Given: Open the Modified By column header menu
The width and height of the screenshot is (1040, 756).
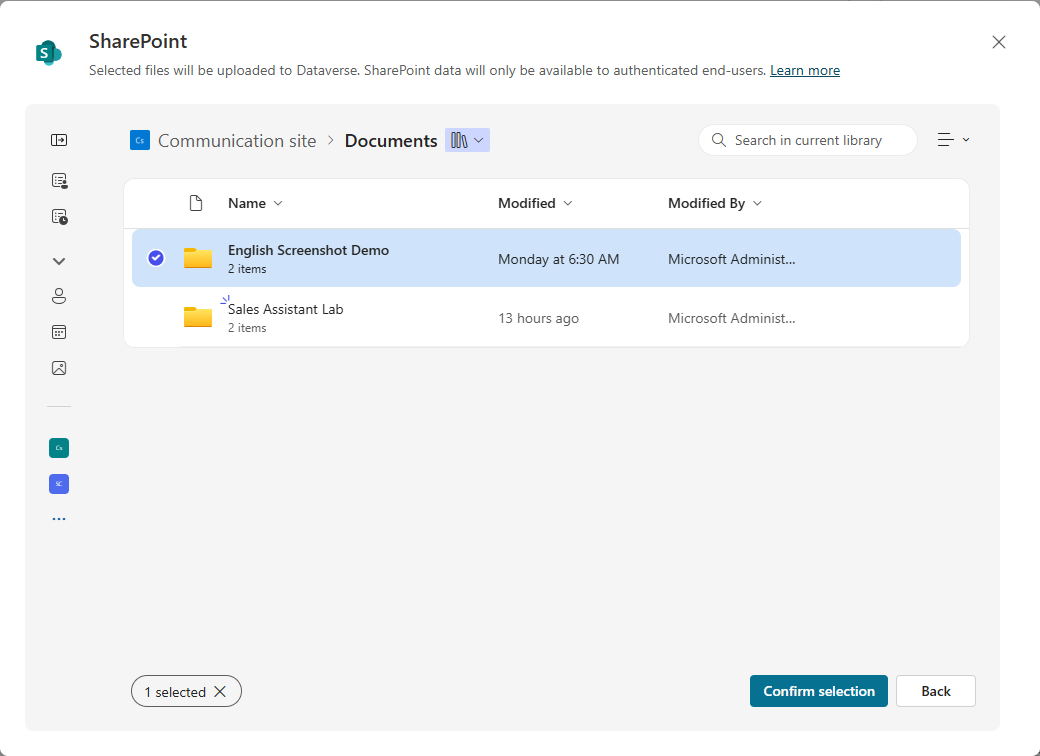Looking at the screenshot, I should click(x=714, y=203).
